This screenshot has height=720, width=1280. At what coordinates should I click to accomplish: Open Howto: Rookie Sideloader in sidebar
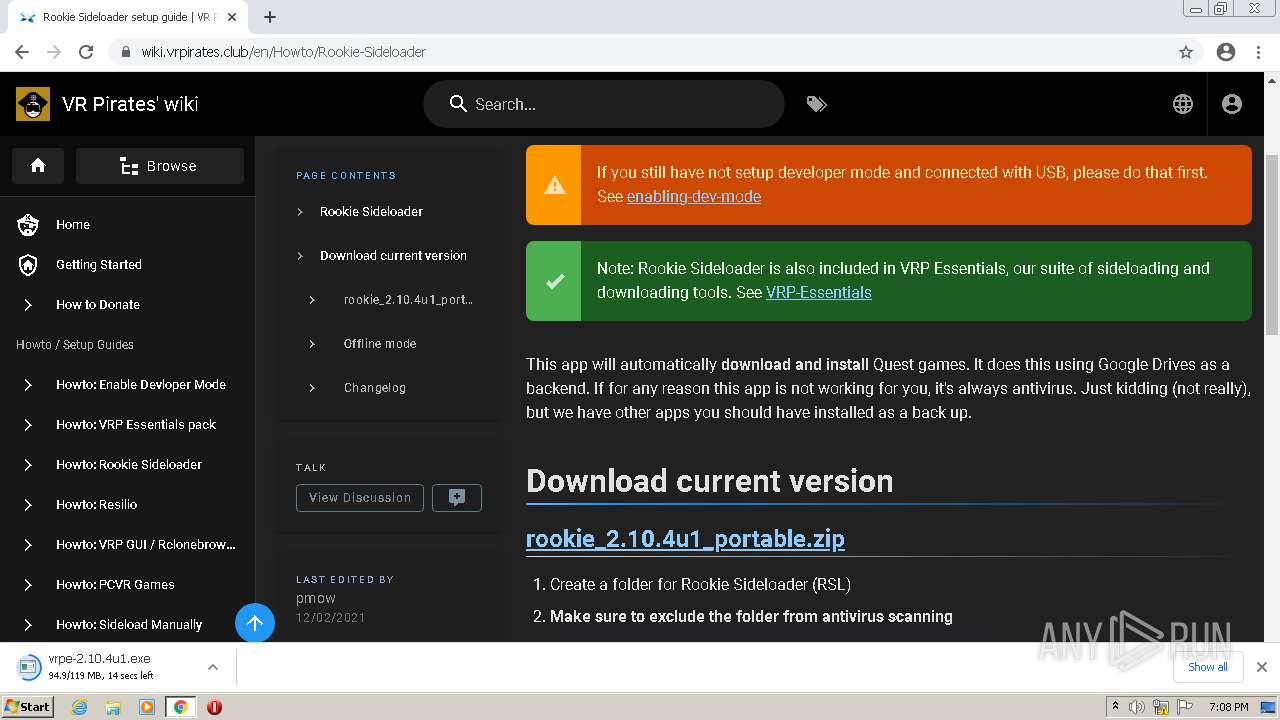pos(129,465)
